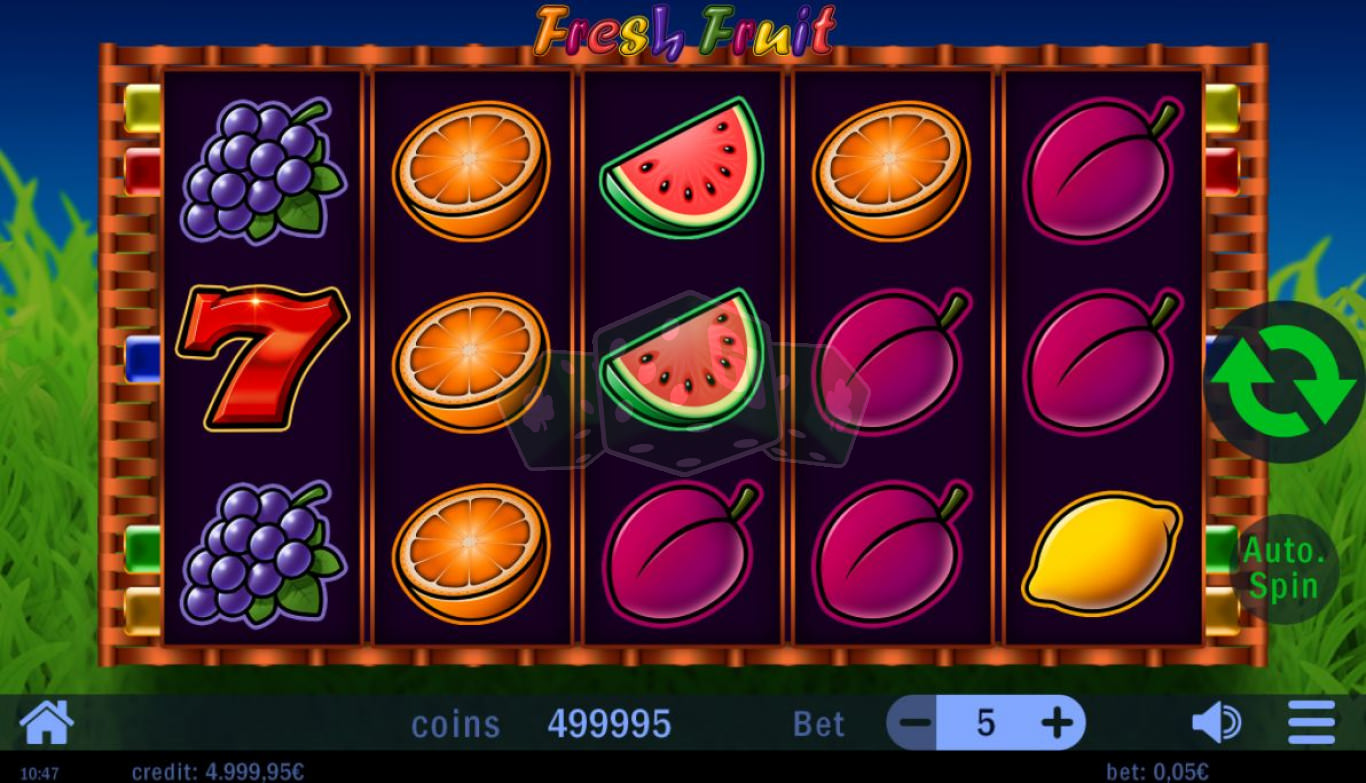Click the bet value field showing 5

click(x=985, y=722)
